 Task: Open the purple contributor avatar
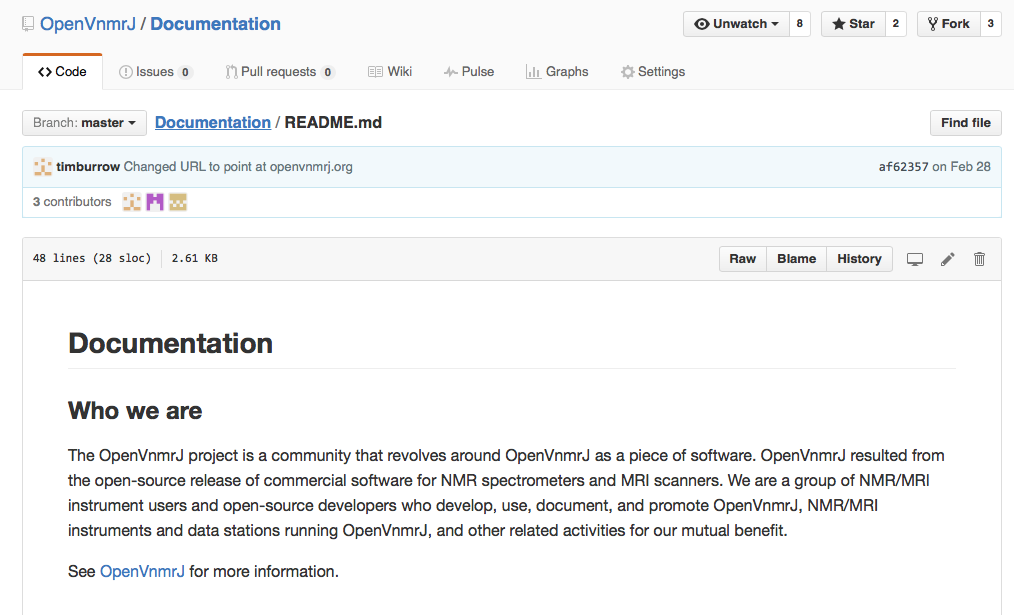(155, 202)
